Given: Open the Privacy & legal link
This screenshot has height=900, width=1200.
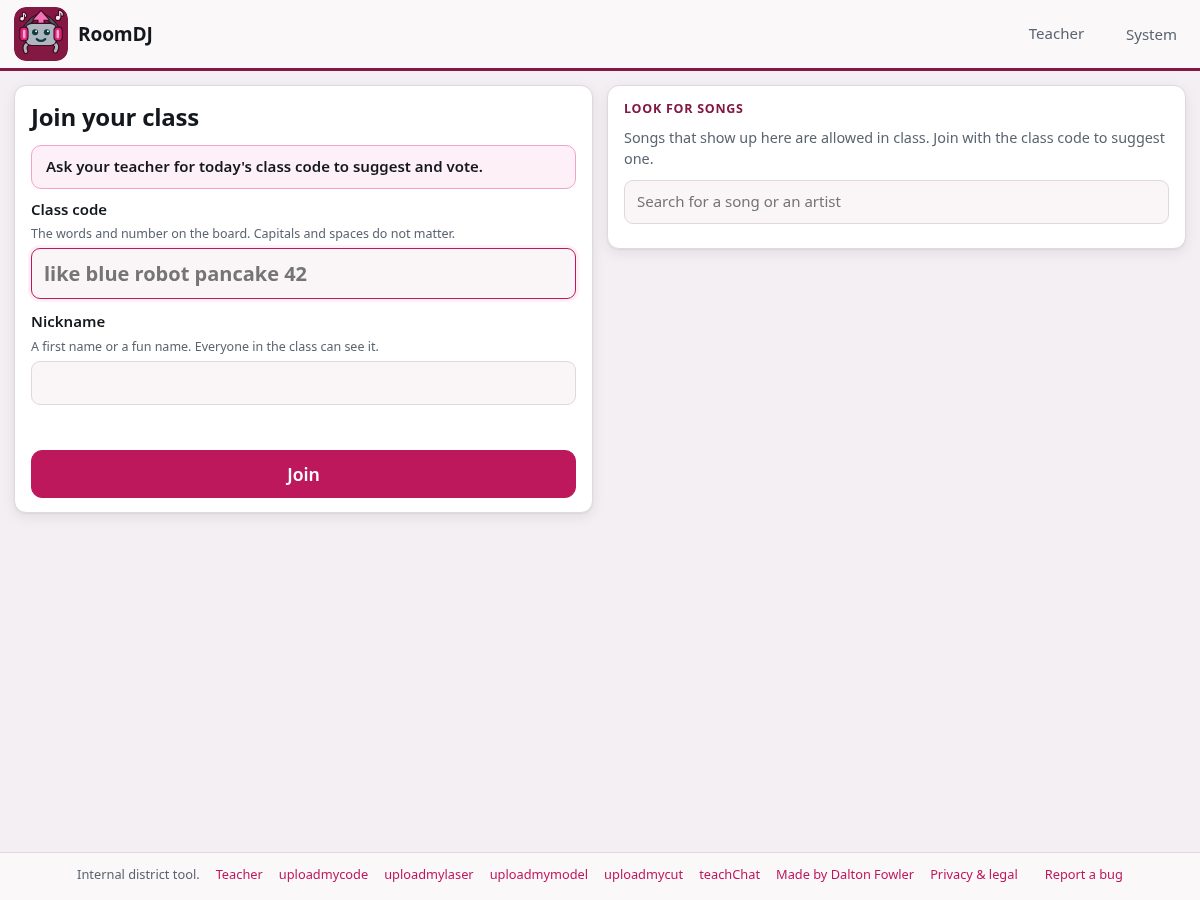Looking at the screenshot, I should tap(974, 874).
